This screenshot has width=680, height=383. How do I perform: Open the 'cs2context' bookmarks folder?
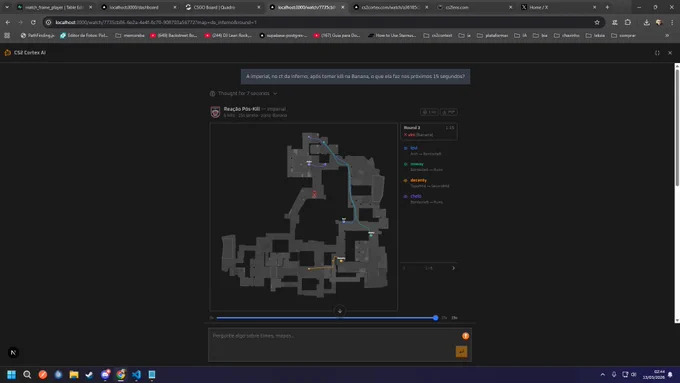pyautogui.click(x=438, y=36)
